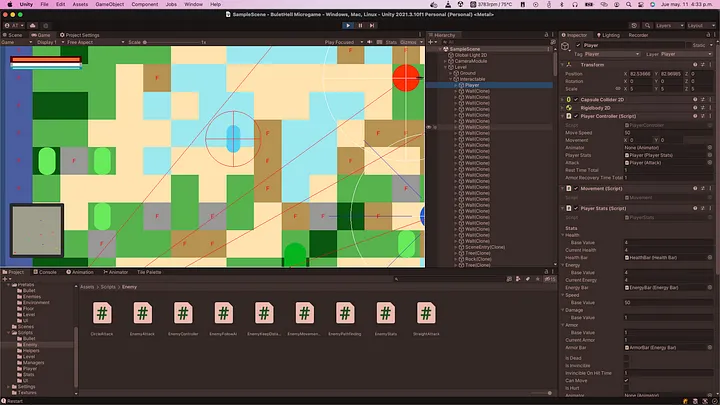Toggle the Mute Audio speaker icon
This screenshot has width=720, height=405.
(370, 42)
